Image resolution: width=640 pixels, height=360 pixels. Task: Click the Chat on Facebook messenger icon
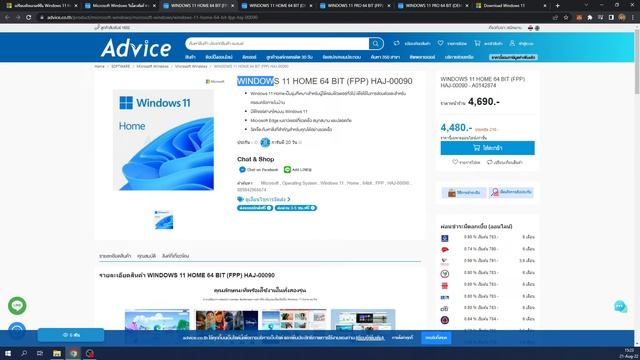point(242,169)
